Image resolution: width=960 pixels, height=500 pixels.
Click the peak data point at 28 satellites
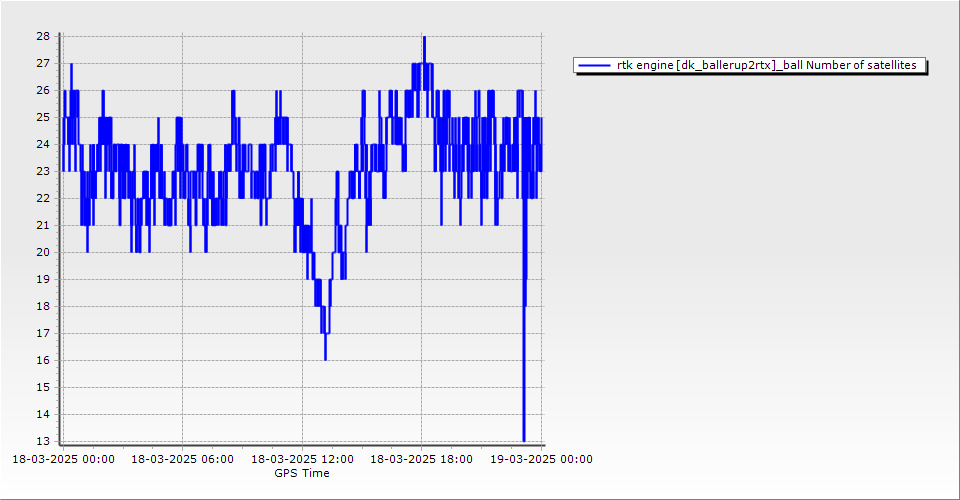(424, 37)
